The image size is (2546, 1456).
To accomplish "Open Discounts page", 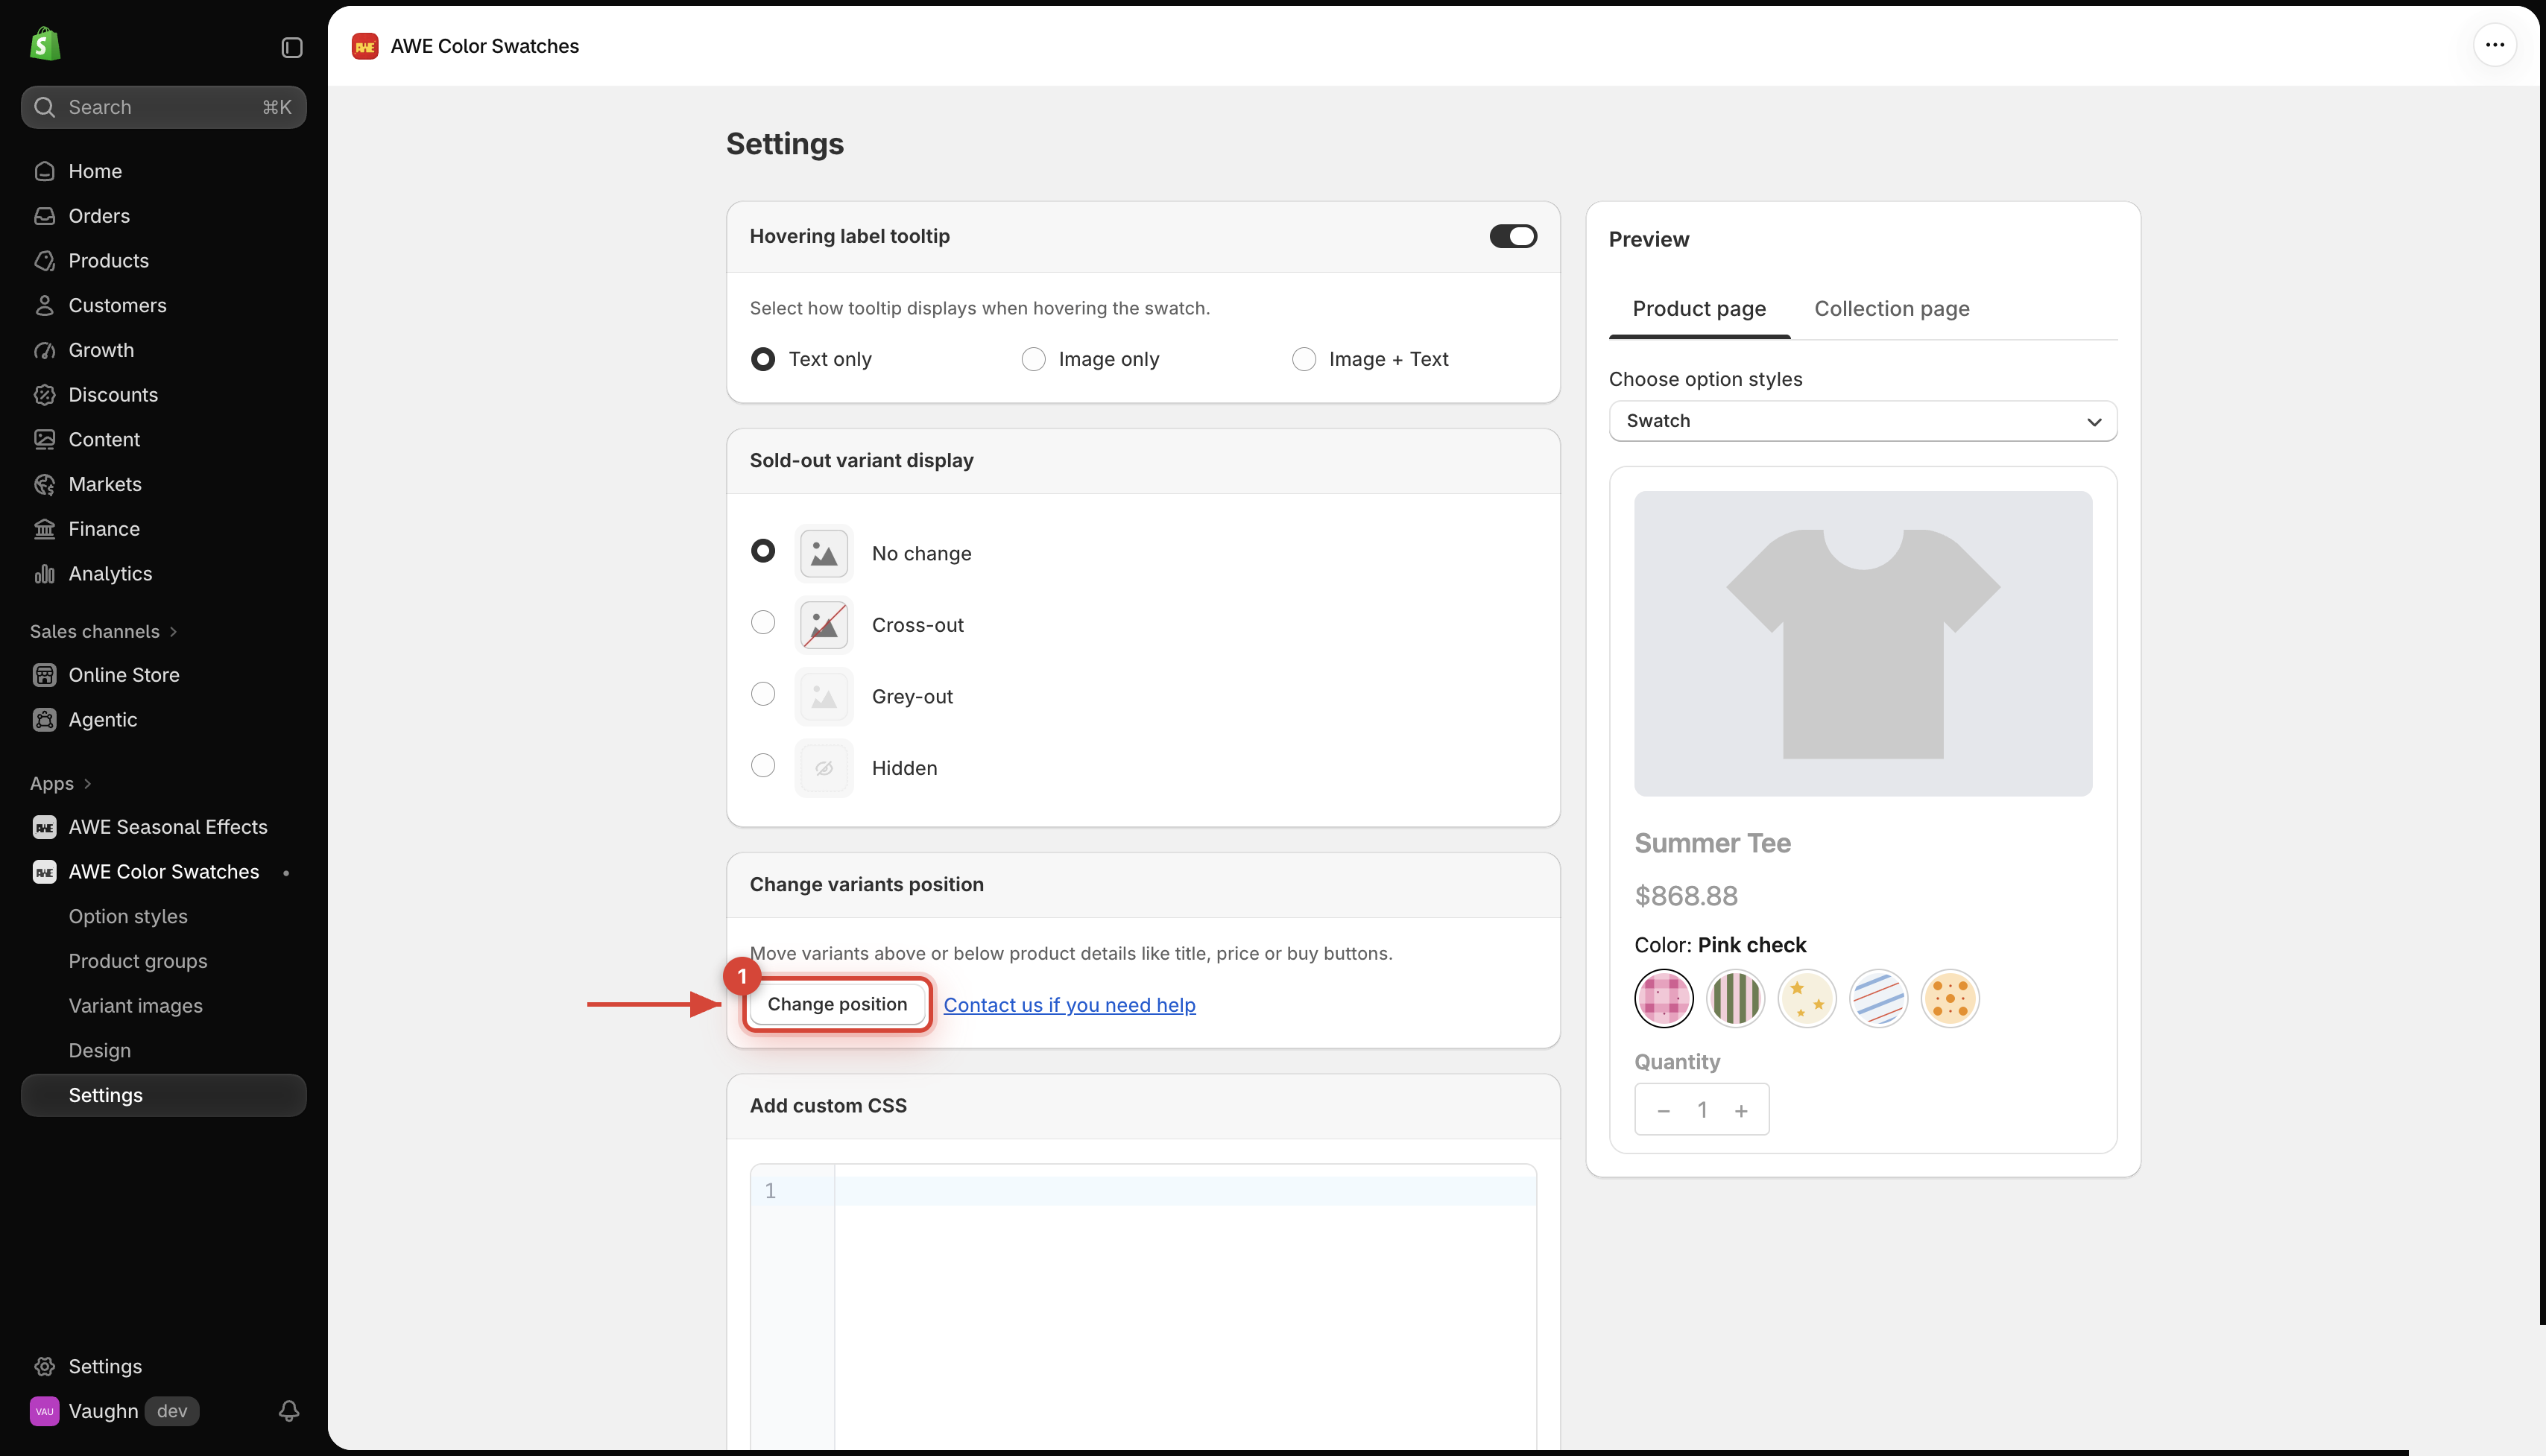I will coord(163,395).
